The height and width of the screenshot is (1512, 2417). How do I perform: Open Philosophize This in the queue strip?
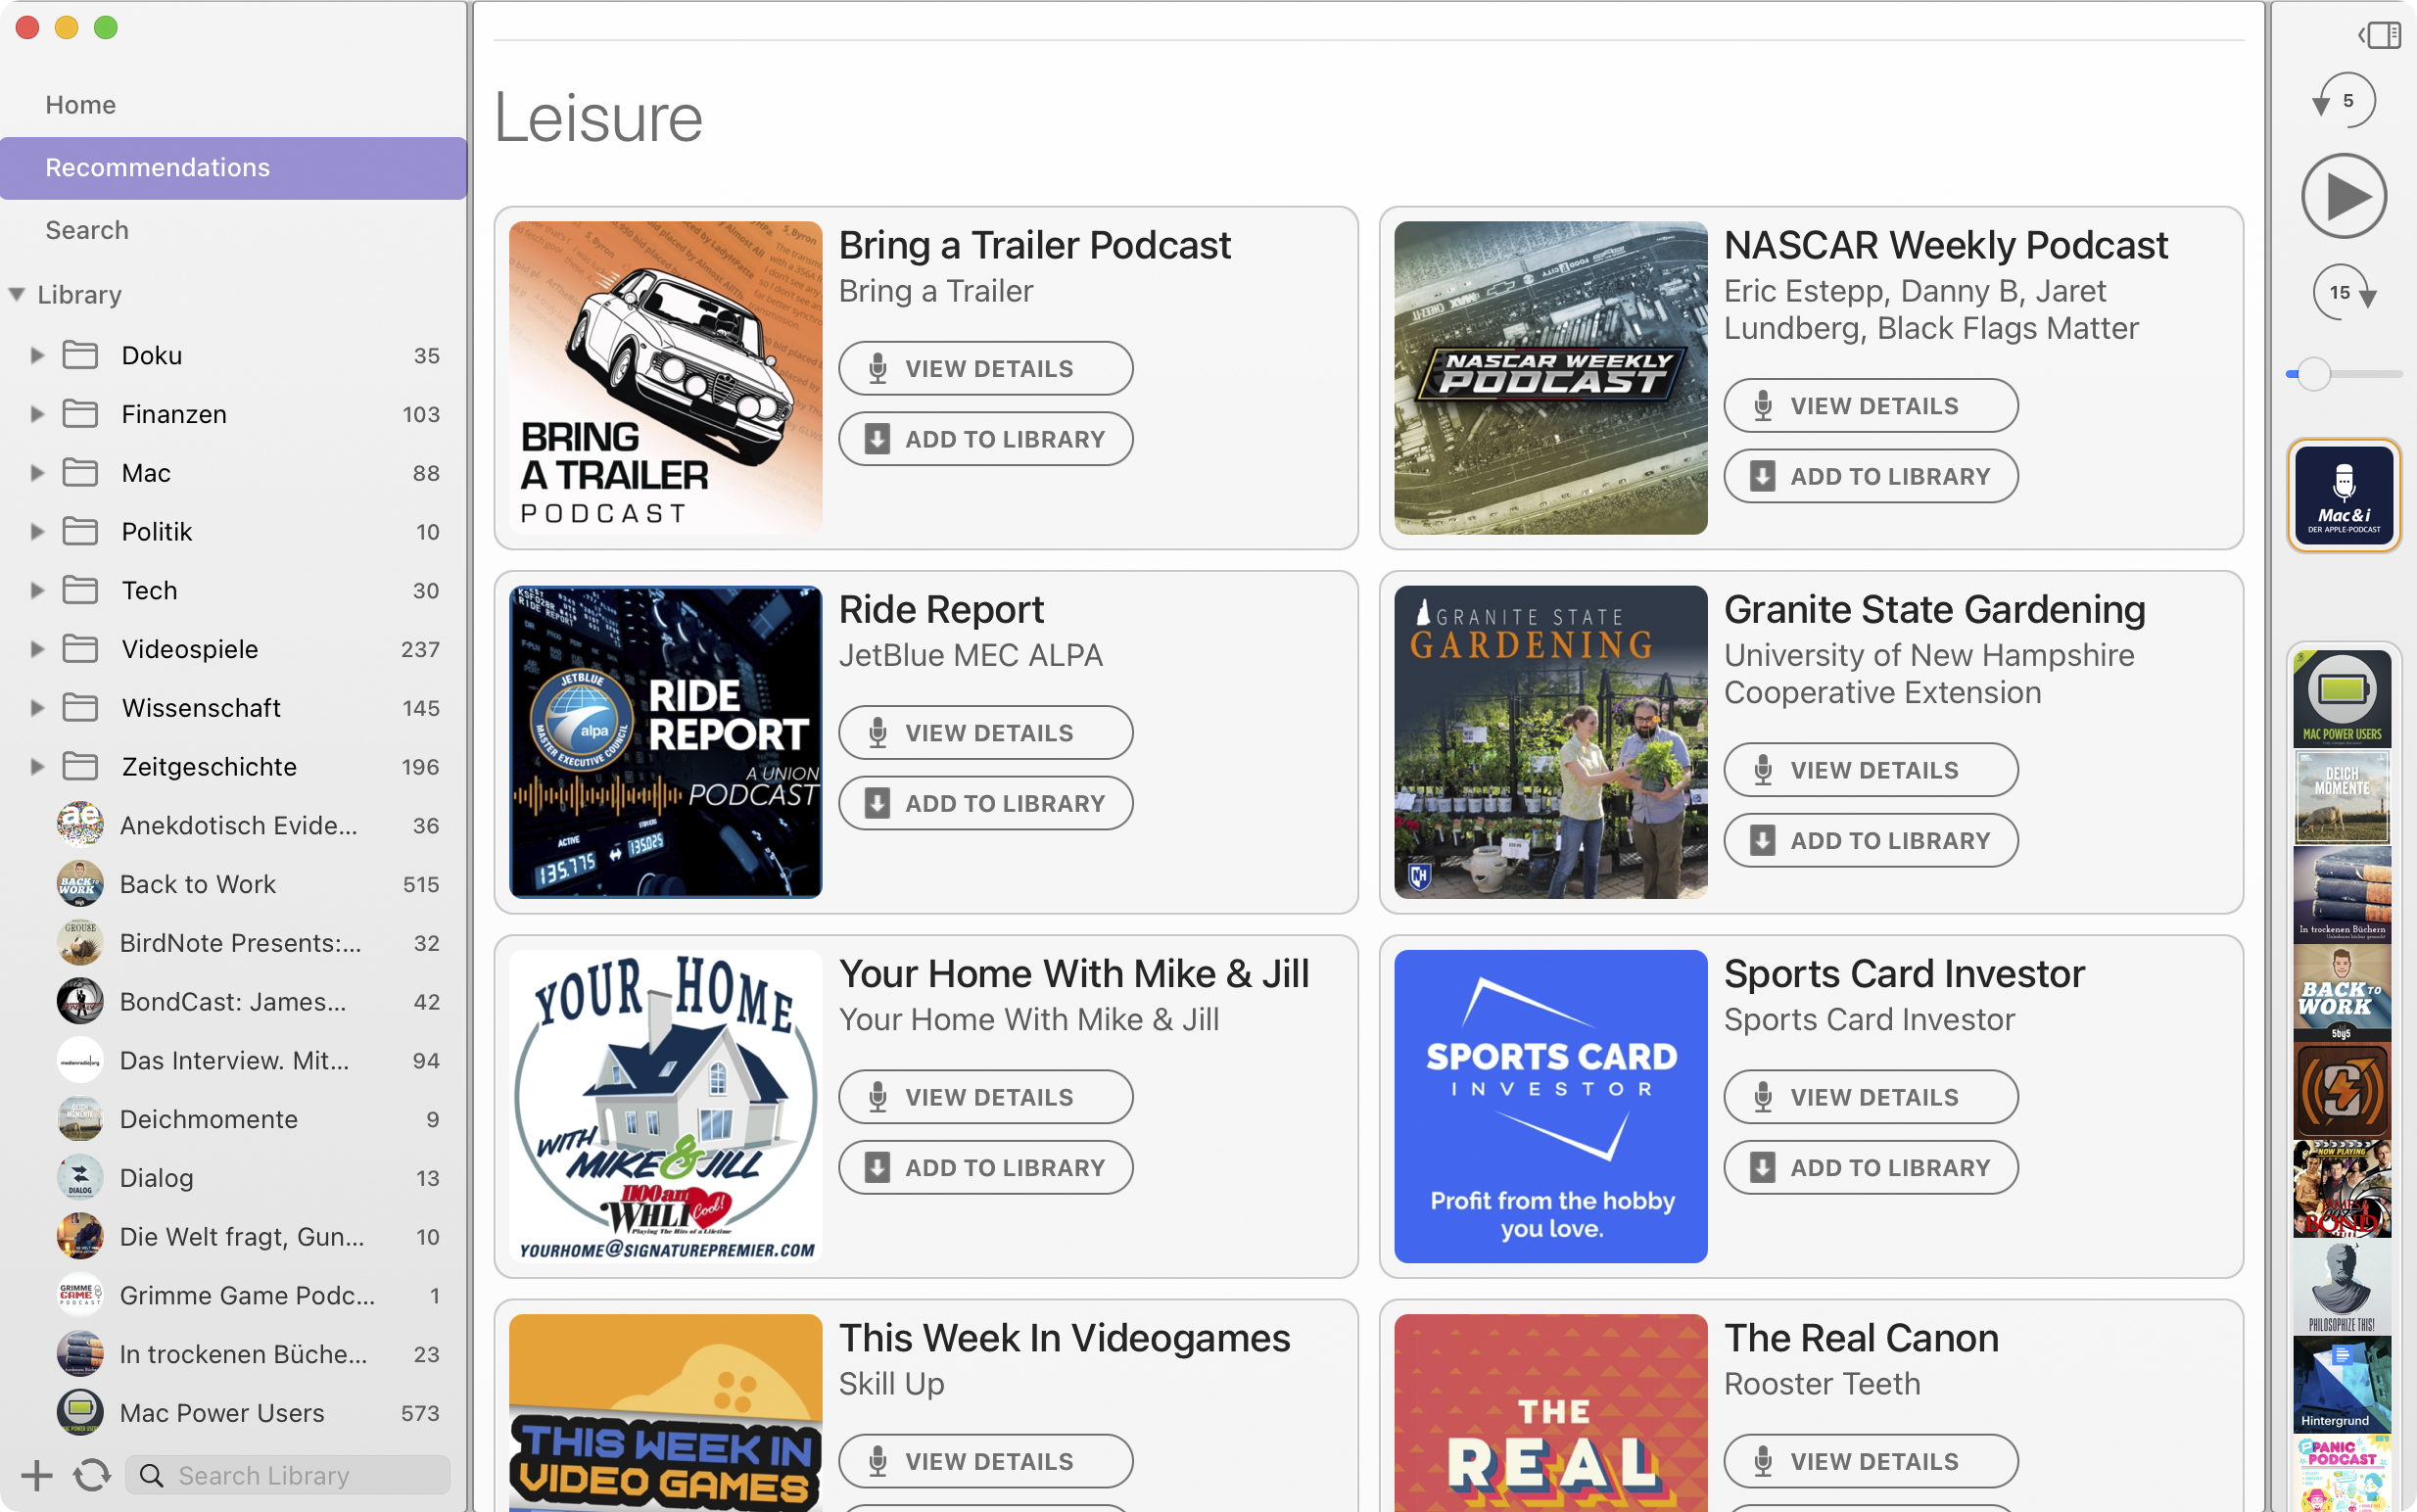click(2341, 1287)
